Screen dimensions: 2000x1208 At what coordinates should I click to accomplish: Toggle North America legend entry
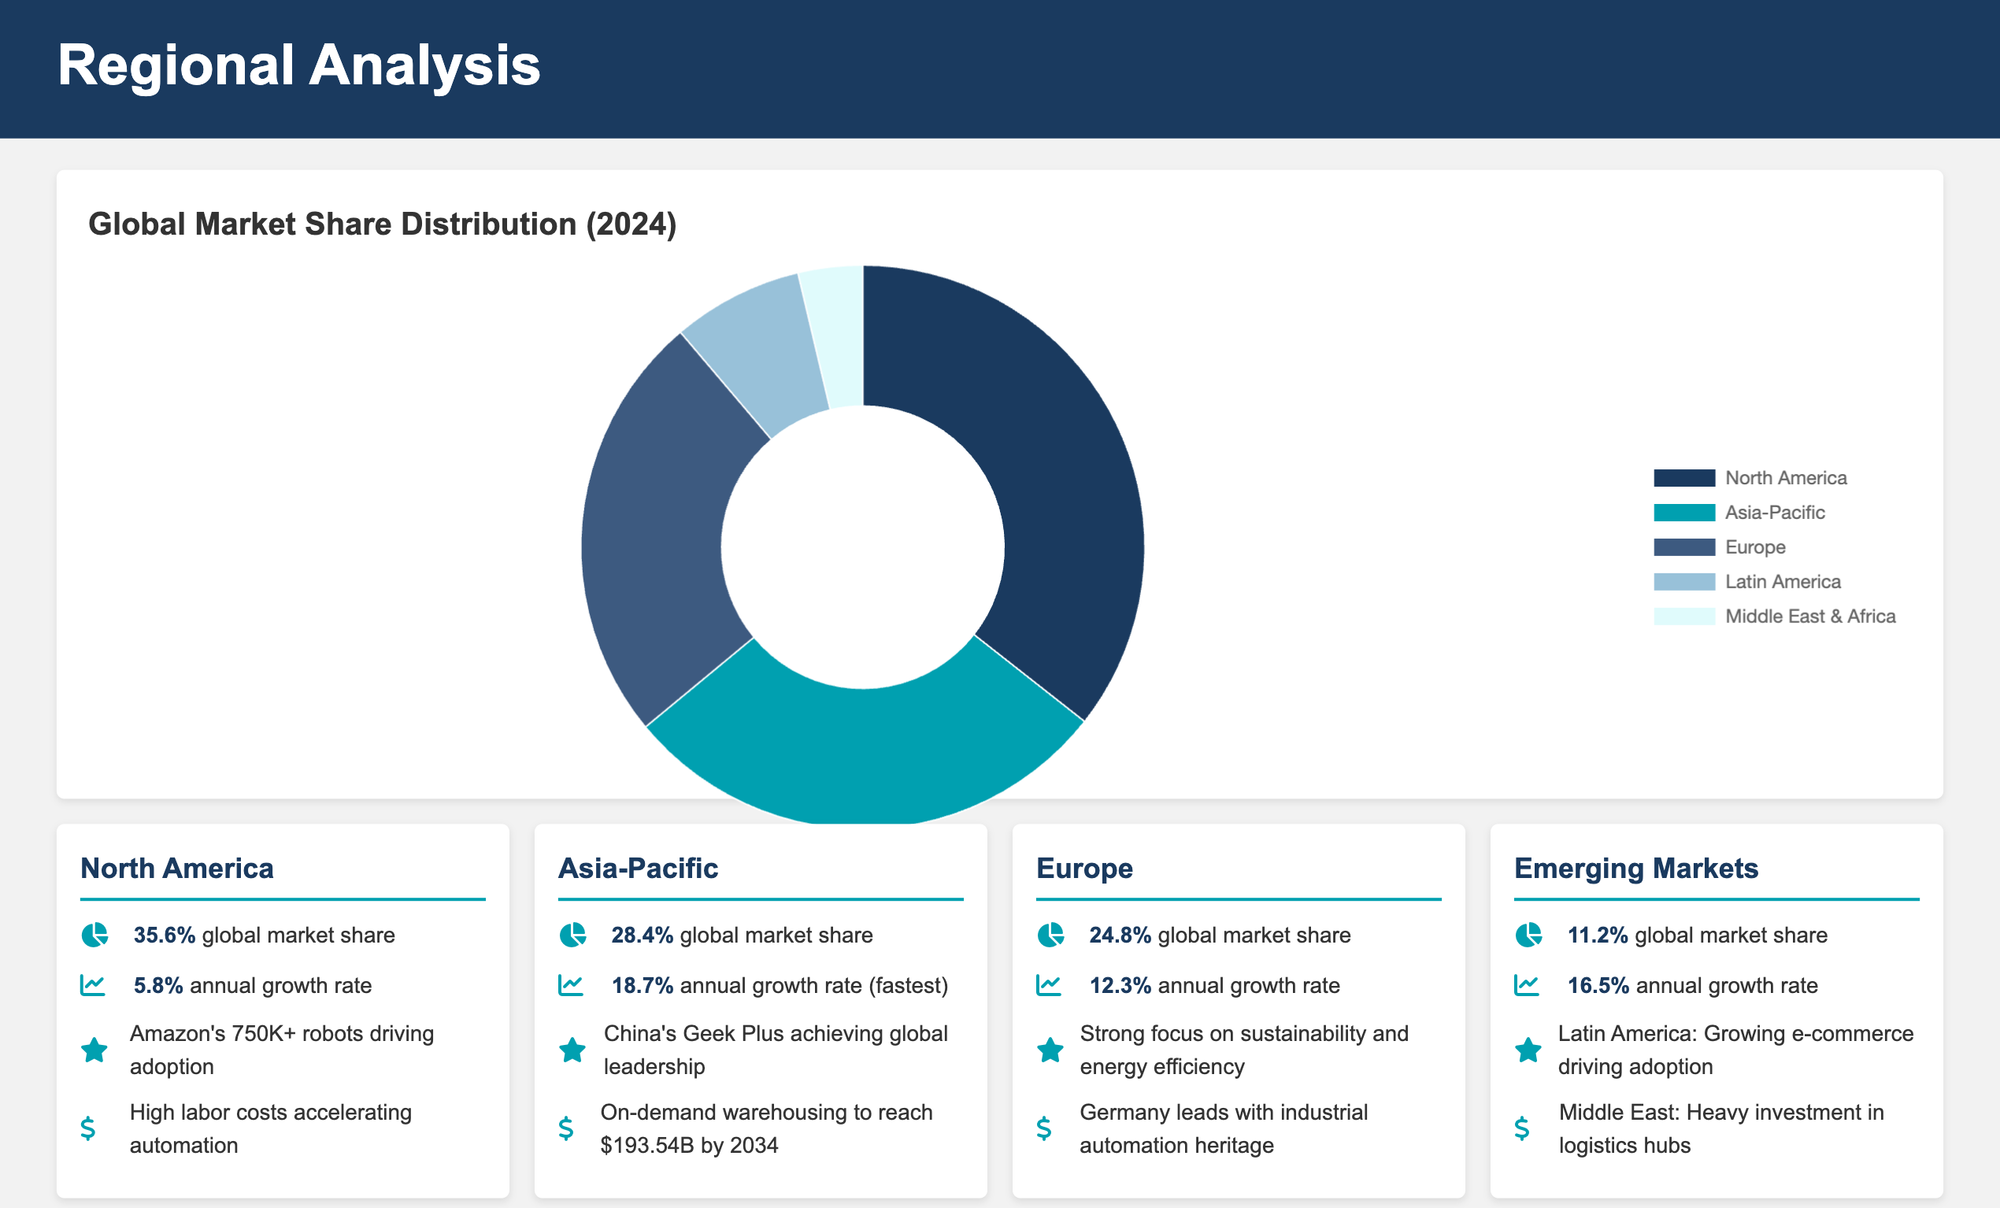[1785, 478]
